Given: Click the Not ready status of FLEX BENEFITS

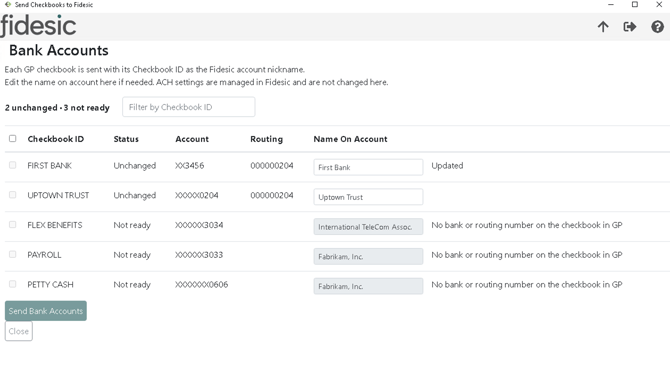Looking at the screenshot, I should pos(132,225).
